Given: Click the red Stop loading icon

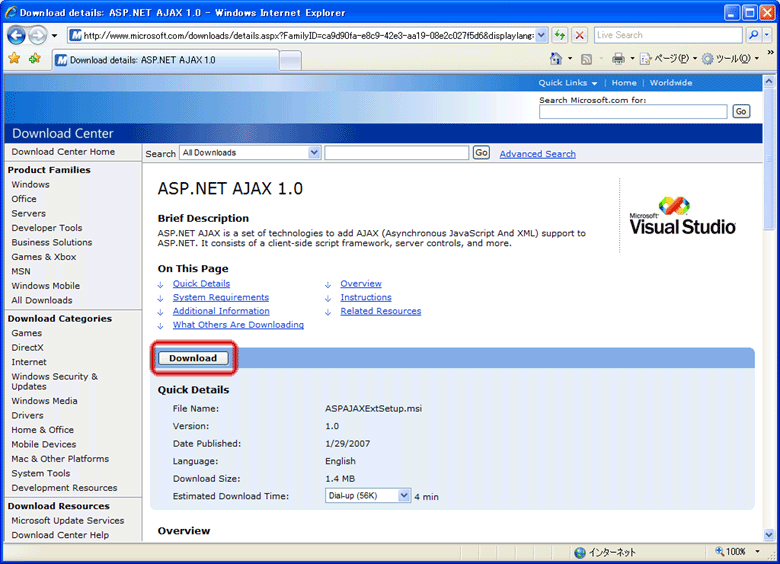Looking at the screenshot, I should [x=580, y=35].
